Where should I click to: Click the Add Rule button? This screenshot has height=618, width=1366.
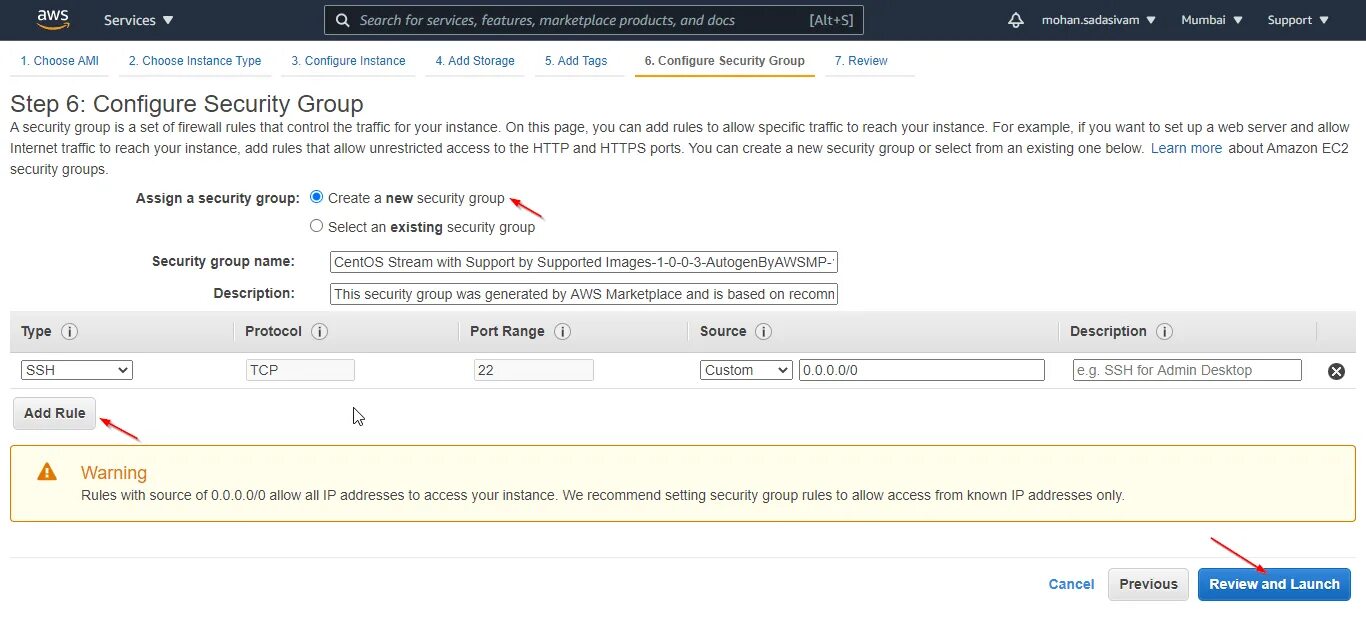pos(55,413)
